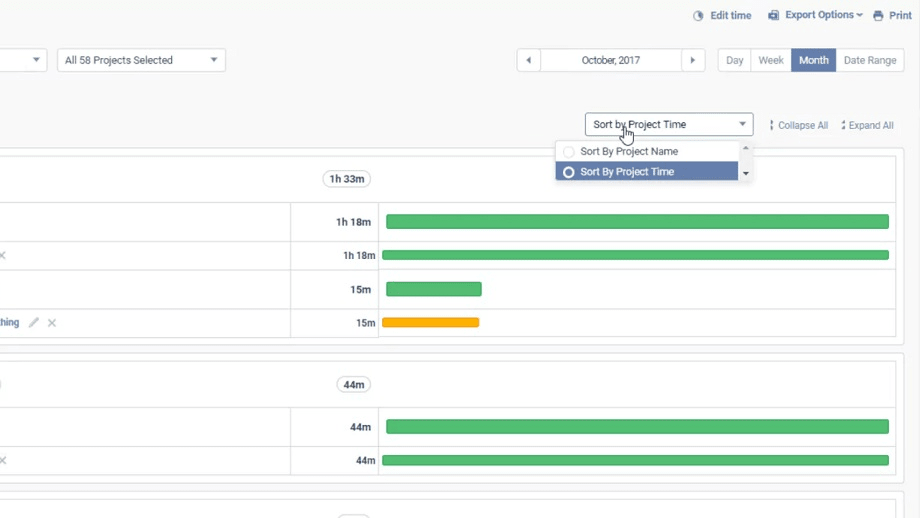
Task: Select Sort By Project Time option
Action: click(647, 171)
